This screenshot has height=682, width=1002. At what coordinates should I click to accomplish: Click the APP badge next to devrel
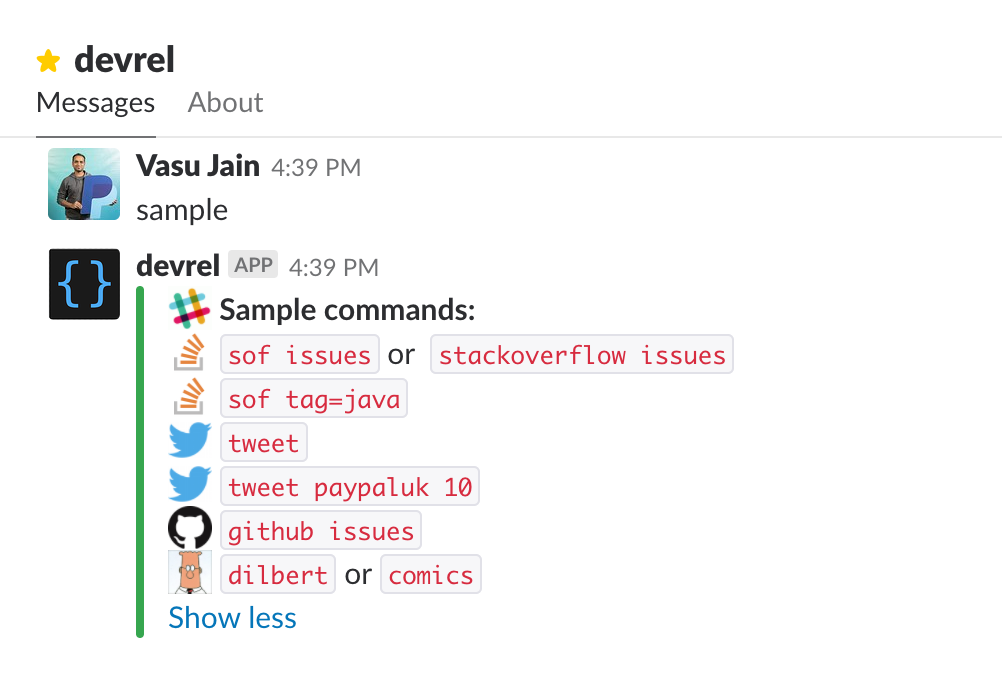tap(253, 266)
